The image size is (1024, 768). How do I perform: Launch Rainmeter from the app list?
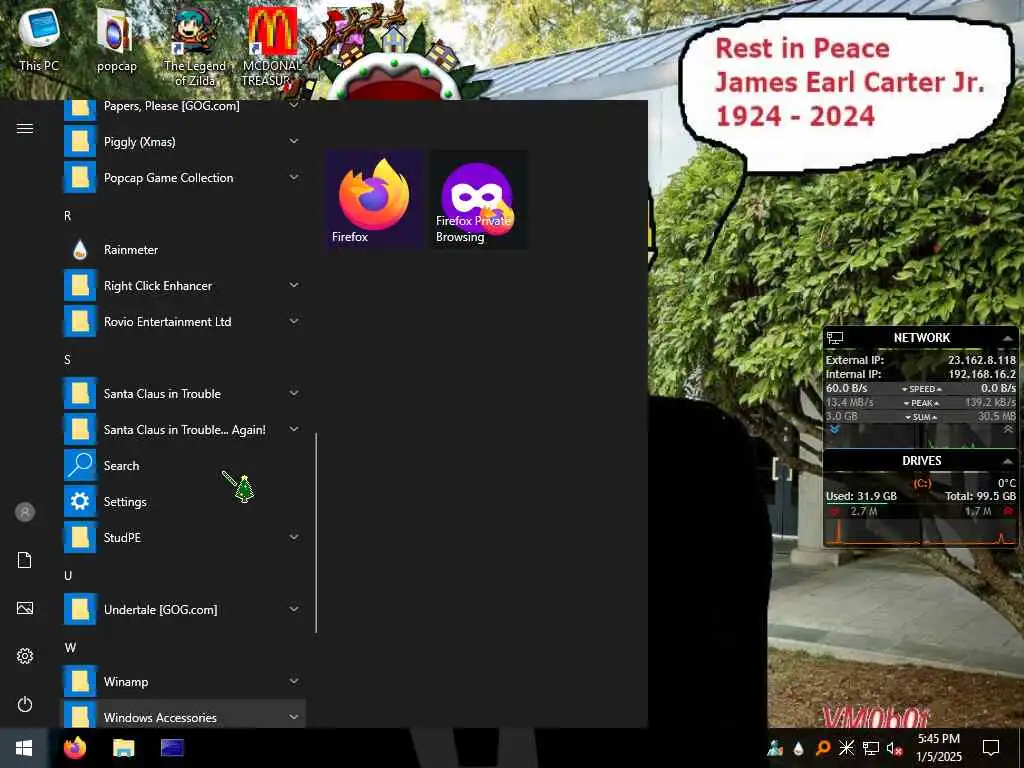(x=183, y=249)
